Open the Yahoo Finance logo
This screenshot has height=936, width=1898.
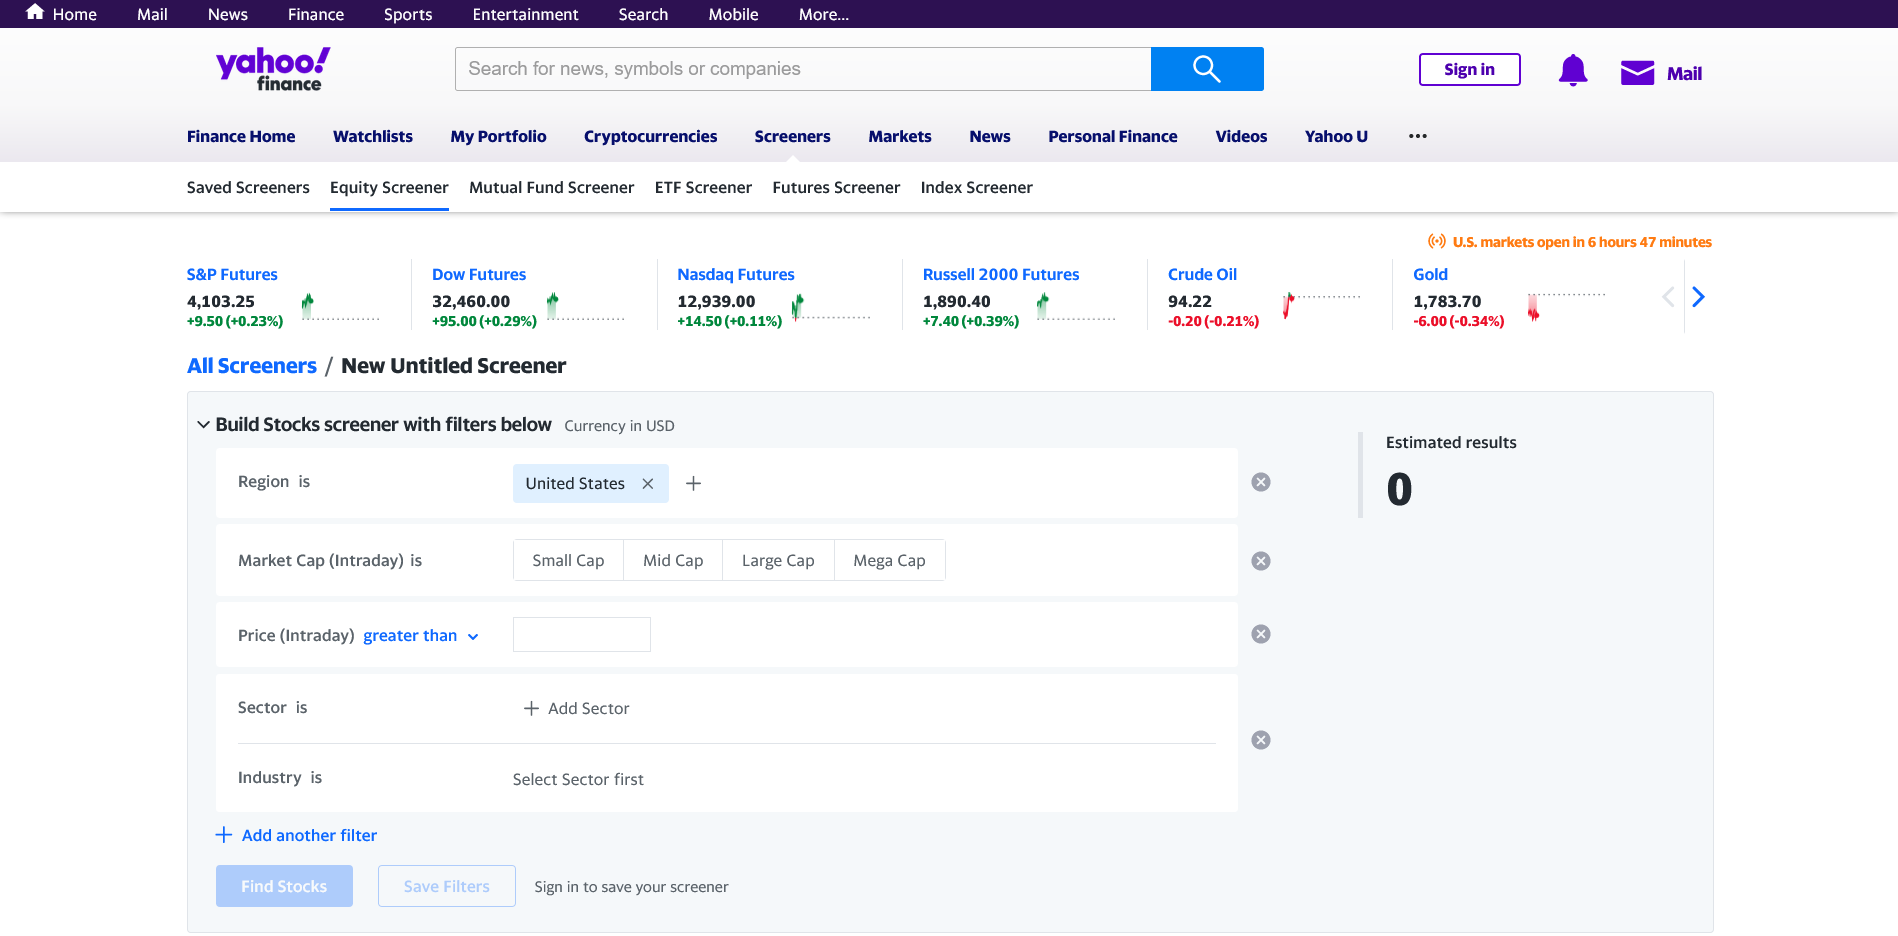[x=273, y=69]
